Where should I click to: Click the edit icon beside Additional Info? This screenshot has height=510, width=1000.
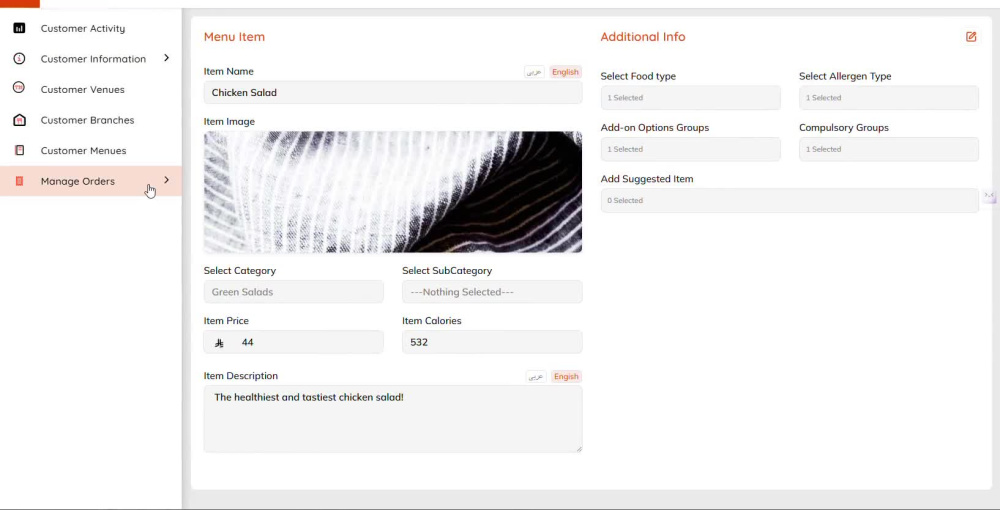point(971,37)
